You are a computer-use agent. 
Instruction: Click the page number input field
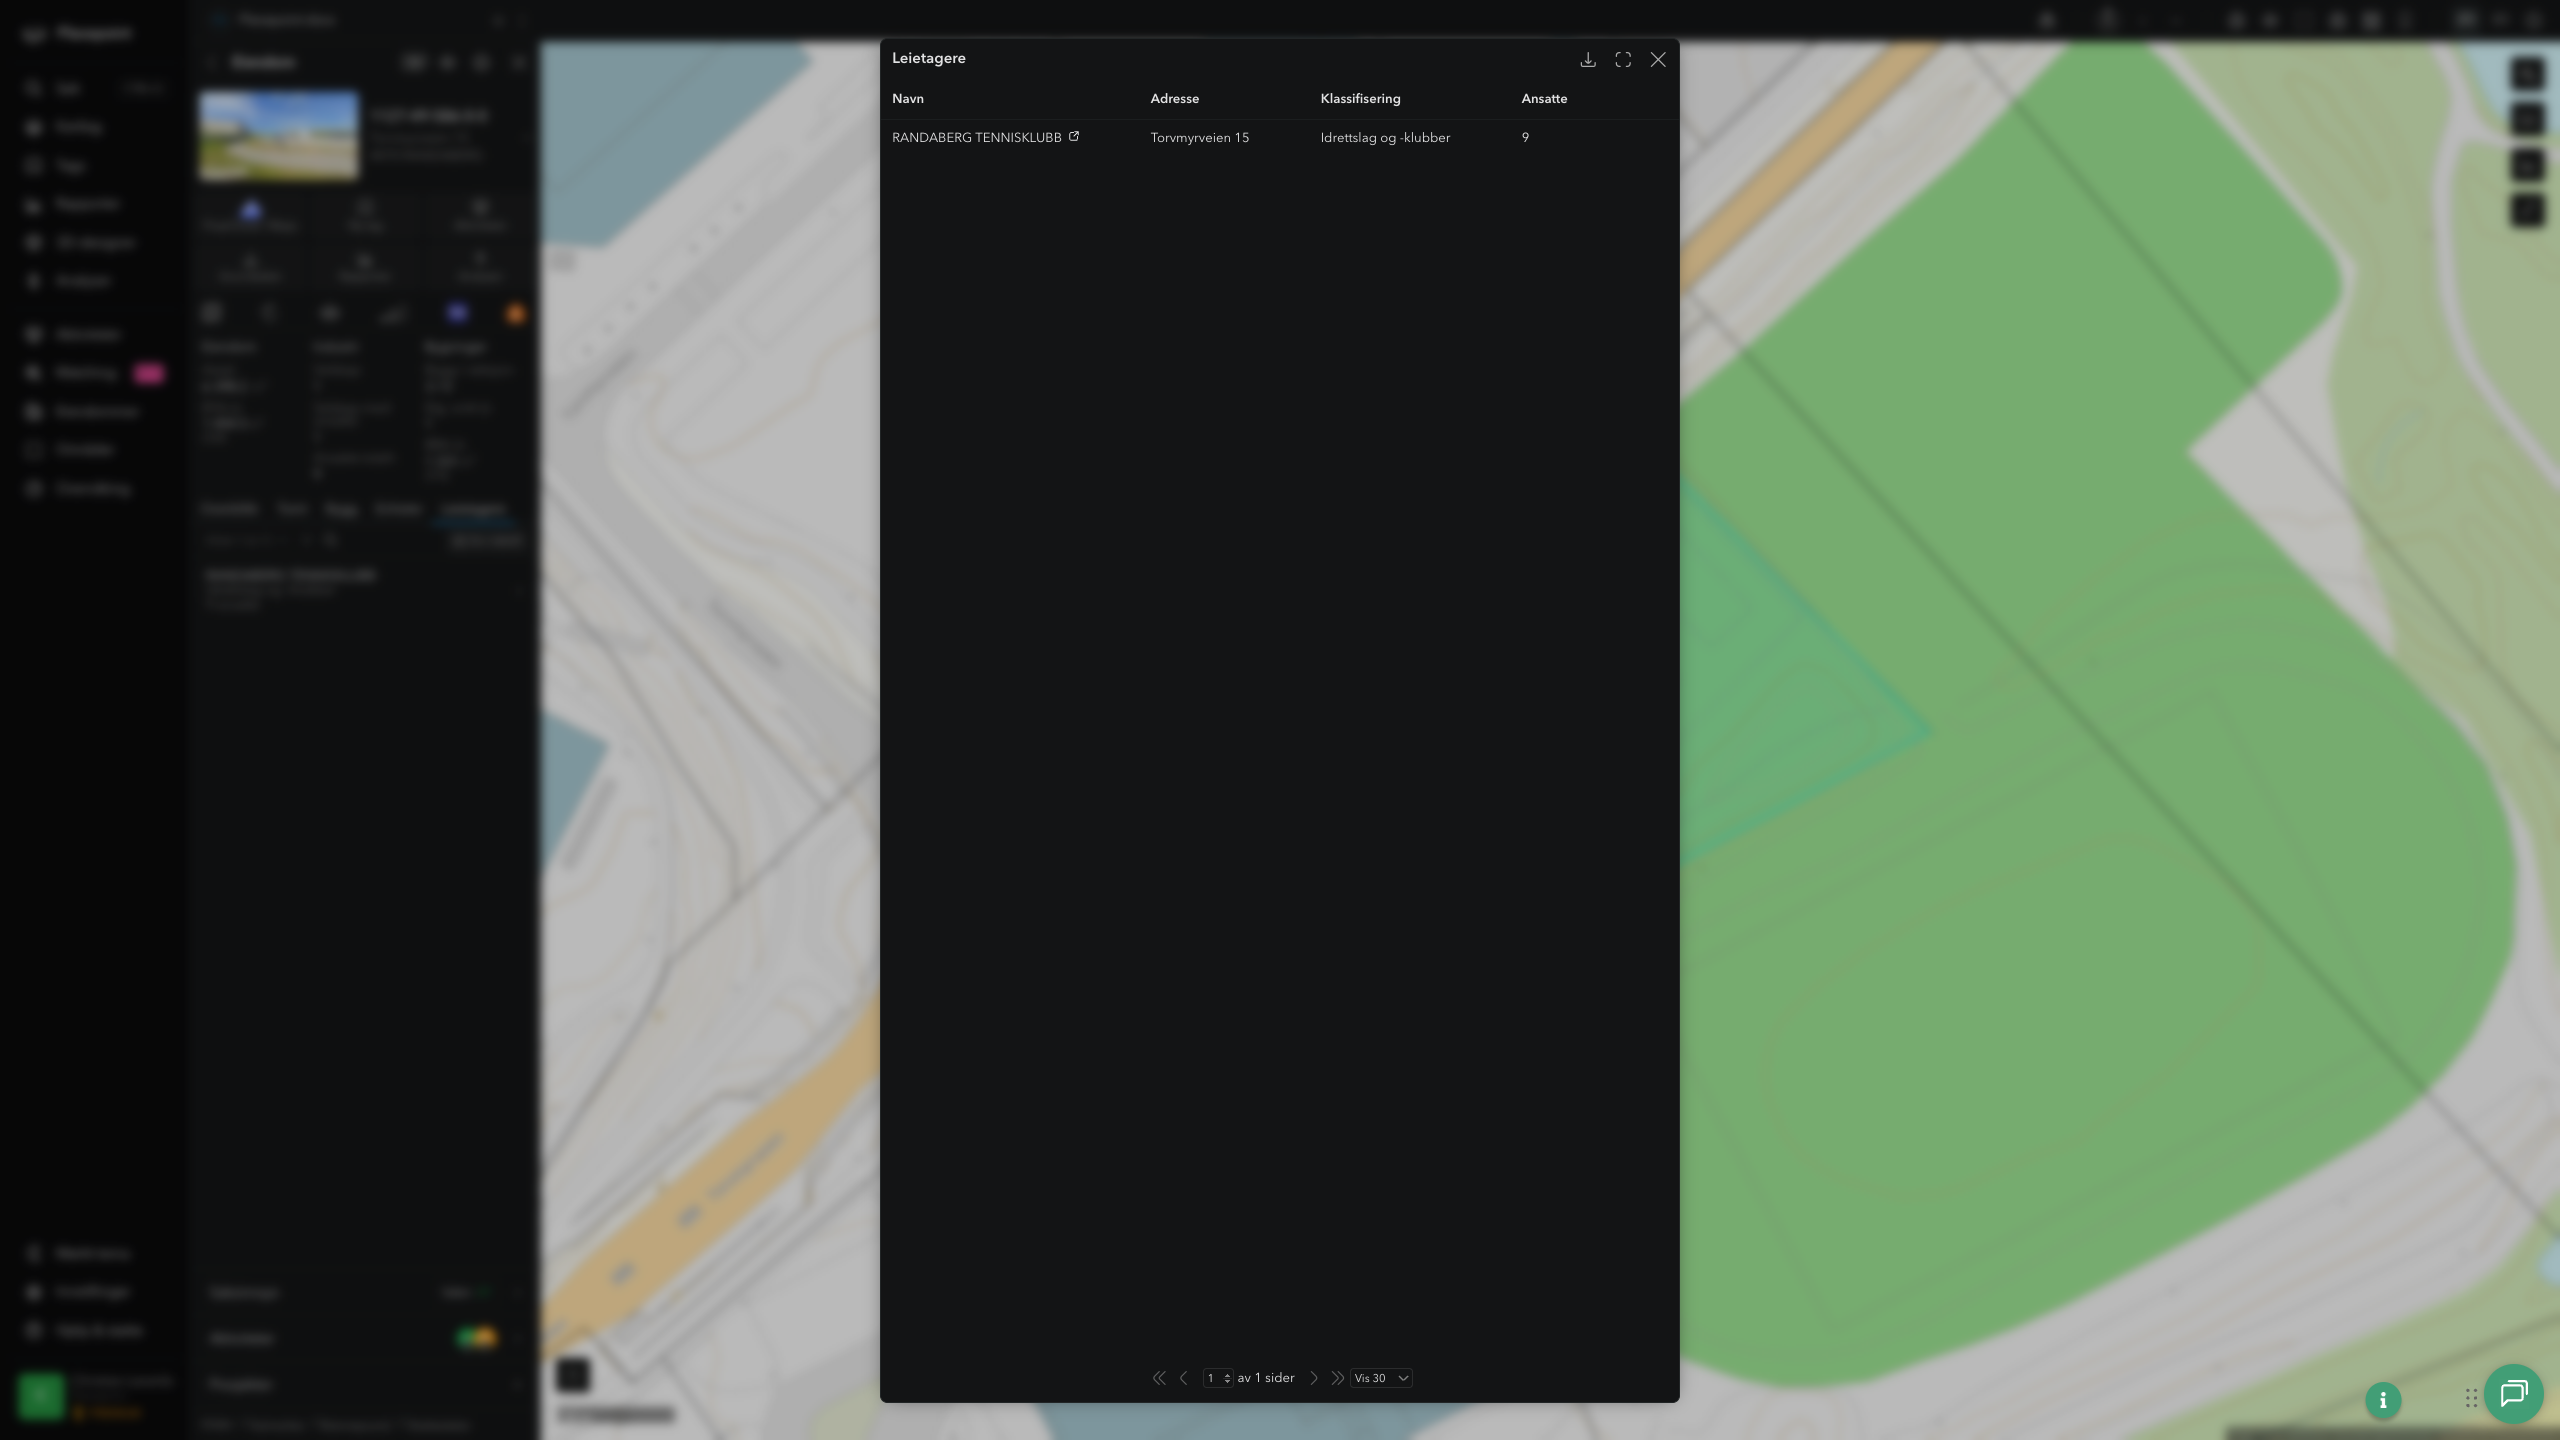point(1217,1378)
